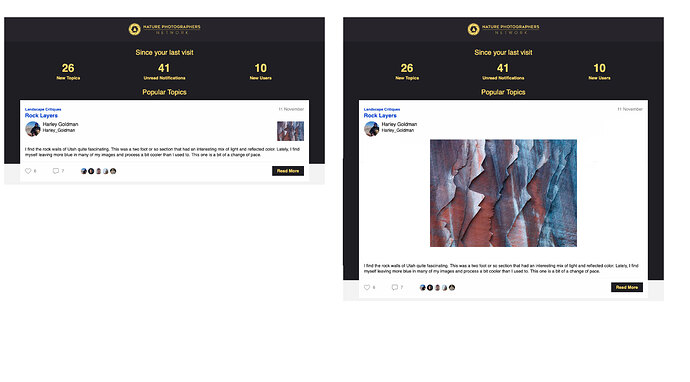The height and width of the screenshot is (382, 690).
Task: Click comment bubble icon in small-thumbnail email
Action: click(x=56, y=171)
